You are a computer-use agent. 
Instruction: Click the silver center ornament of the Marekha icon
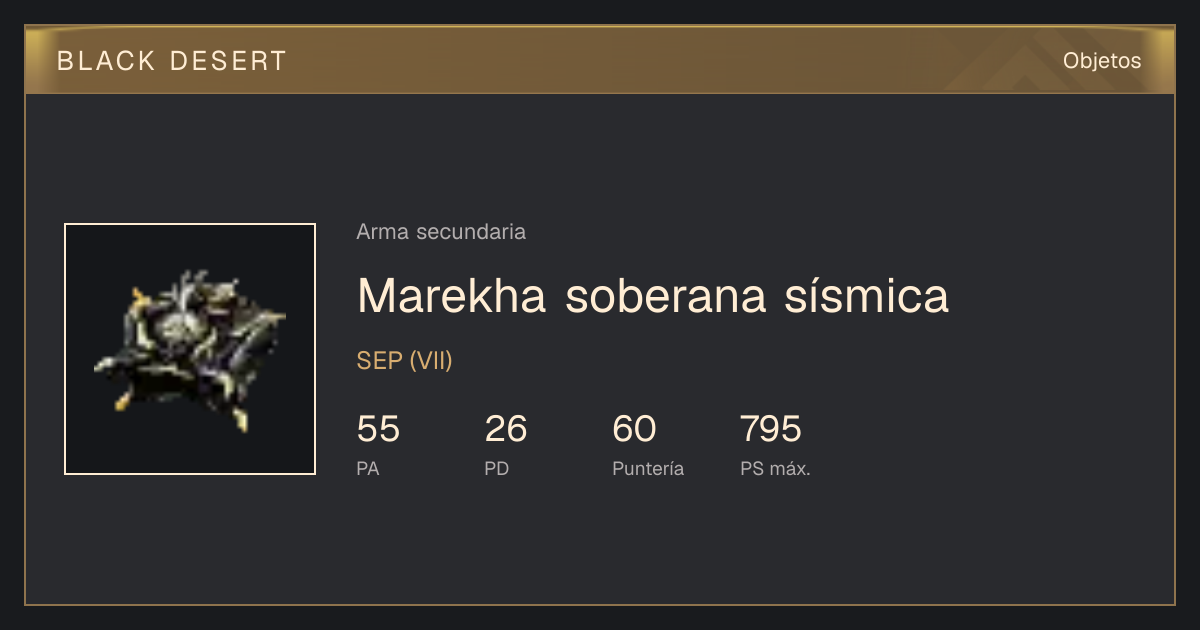click(x=182, y=325)
